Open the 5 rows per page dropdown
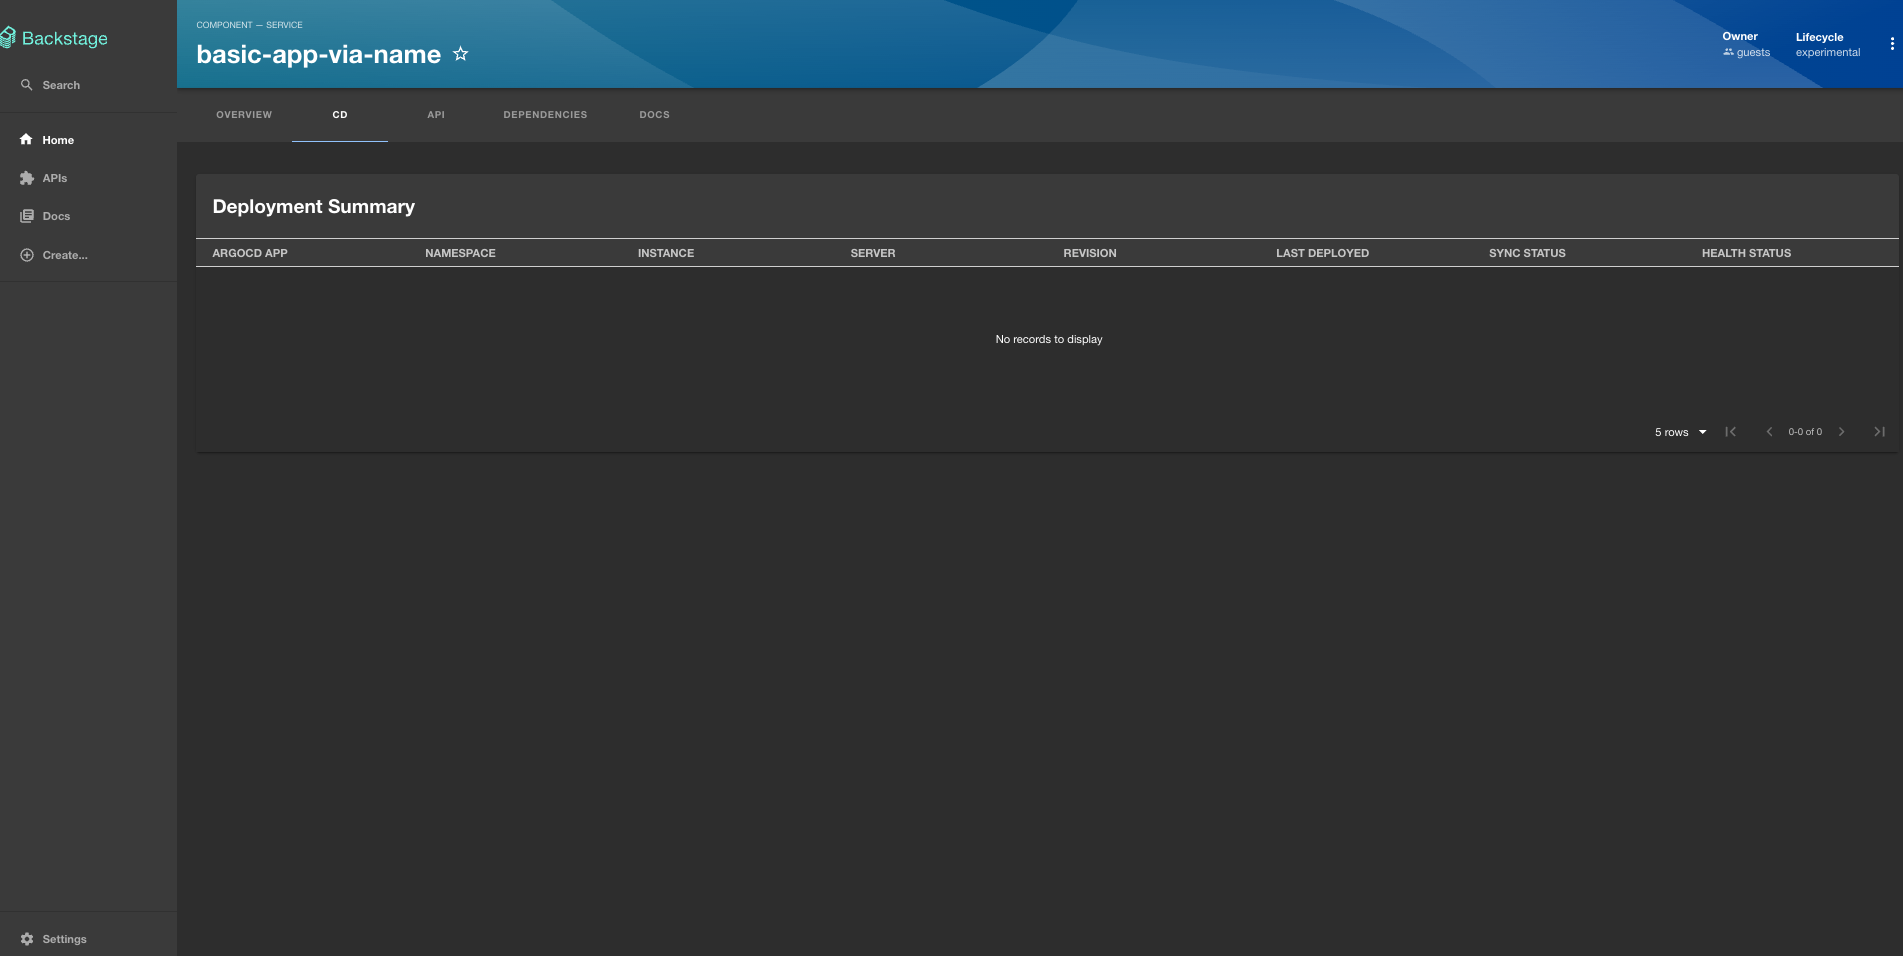Screen dimensions: 1903x956 tap(1680, 432)
